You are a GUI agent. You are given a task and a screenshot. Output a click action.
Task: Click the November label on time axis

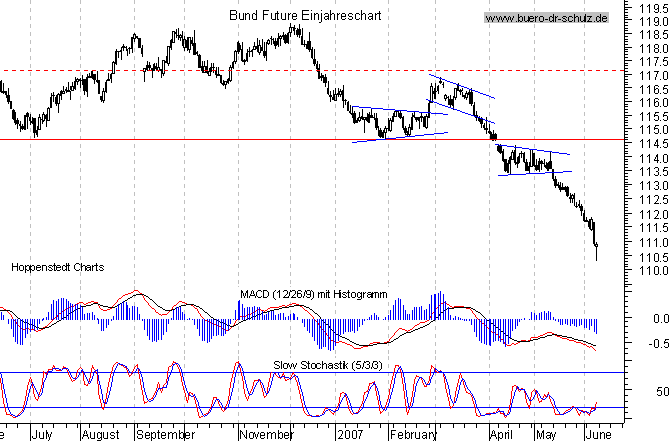click(x=266, y=435)
